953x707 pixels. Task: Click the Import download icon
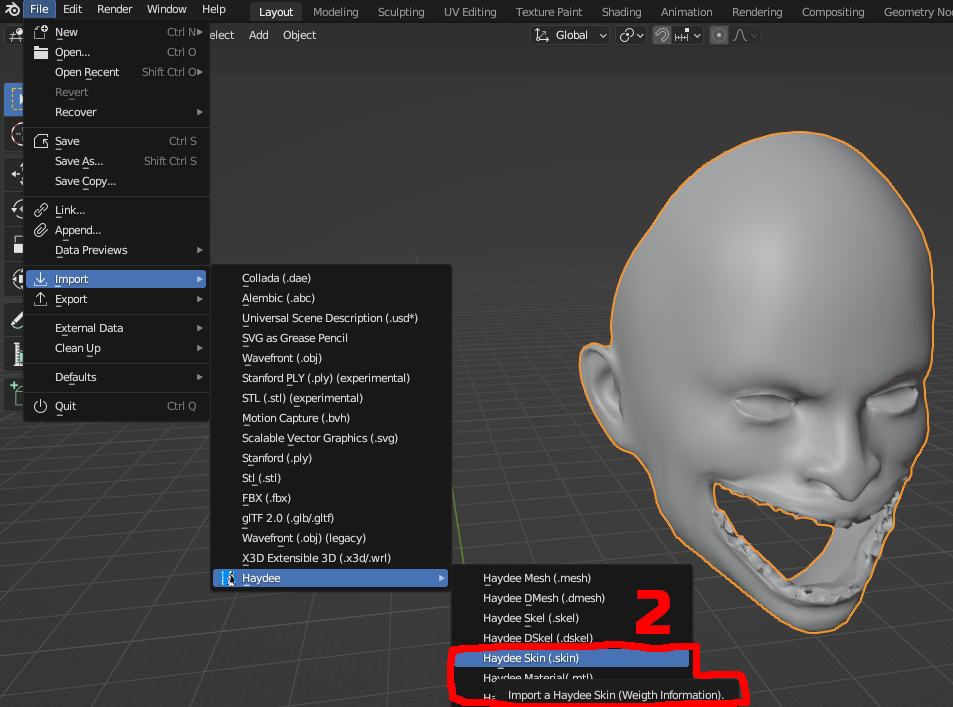pos(41,279)
